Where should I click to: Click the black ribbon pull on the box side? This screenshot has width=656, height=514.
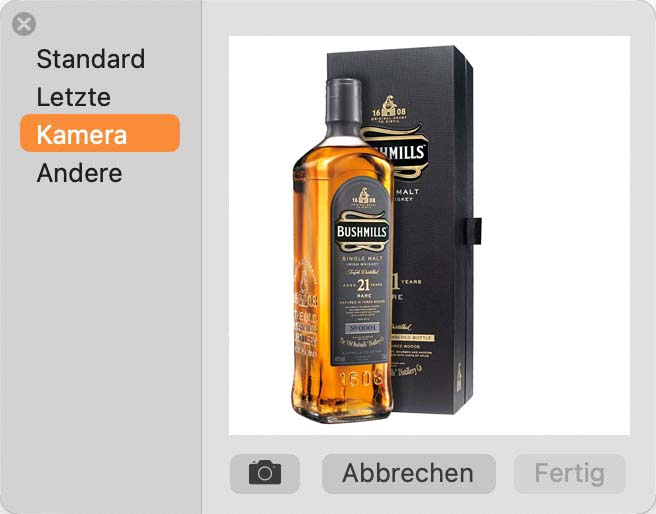click(x=473, y=230)
